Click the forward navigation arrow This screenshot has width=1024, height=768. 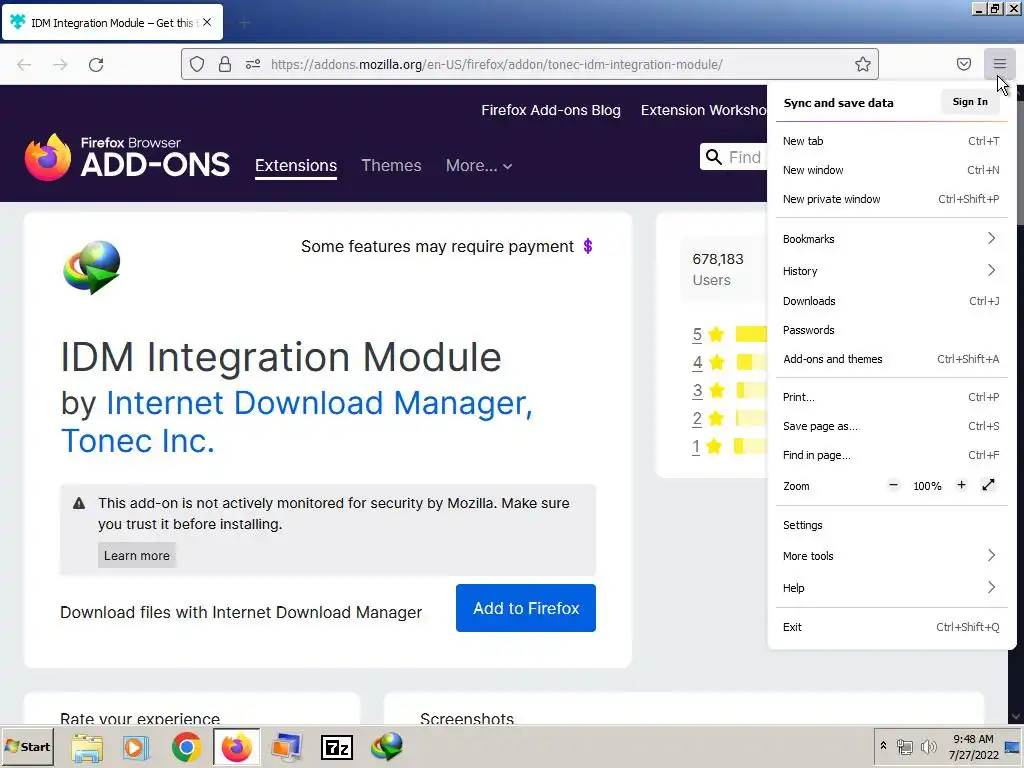pos(60,65)
